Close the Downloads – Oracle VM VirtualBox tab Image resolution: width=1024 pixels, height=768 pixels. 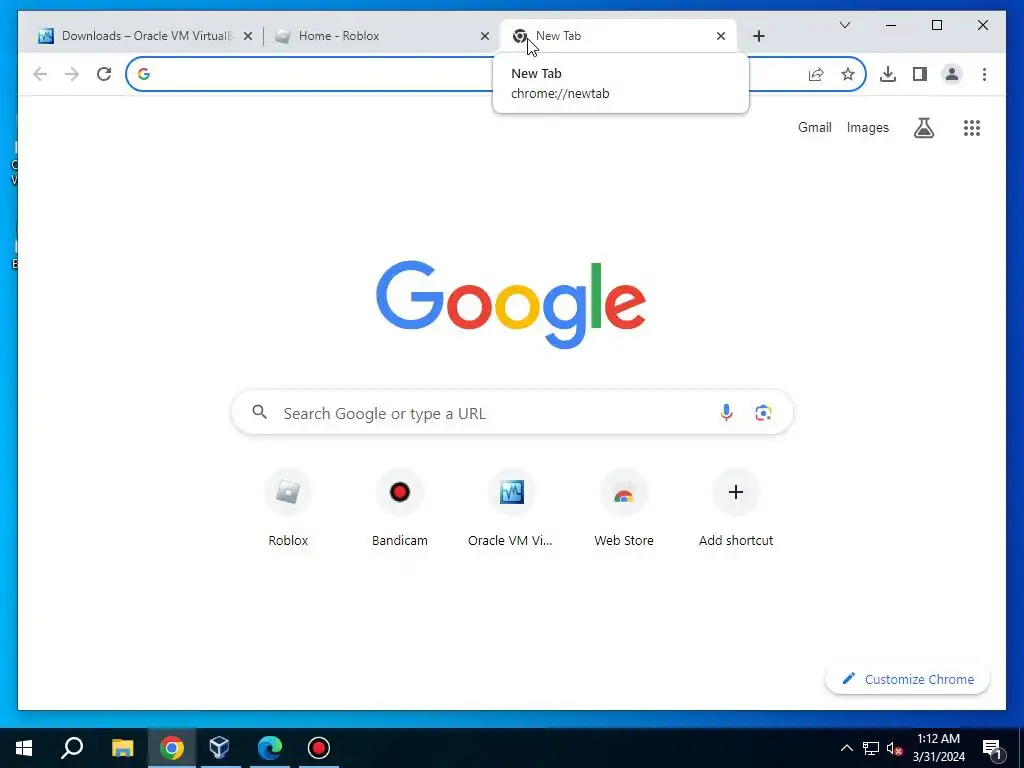248,37
